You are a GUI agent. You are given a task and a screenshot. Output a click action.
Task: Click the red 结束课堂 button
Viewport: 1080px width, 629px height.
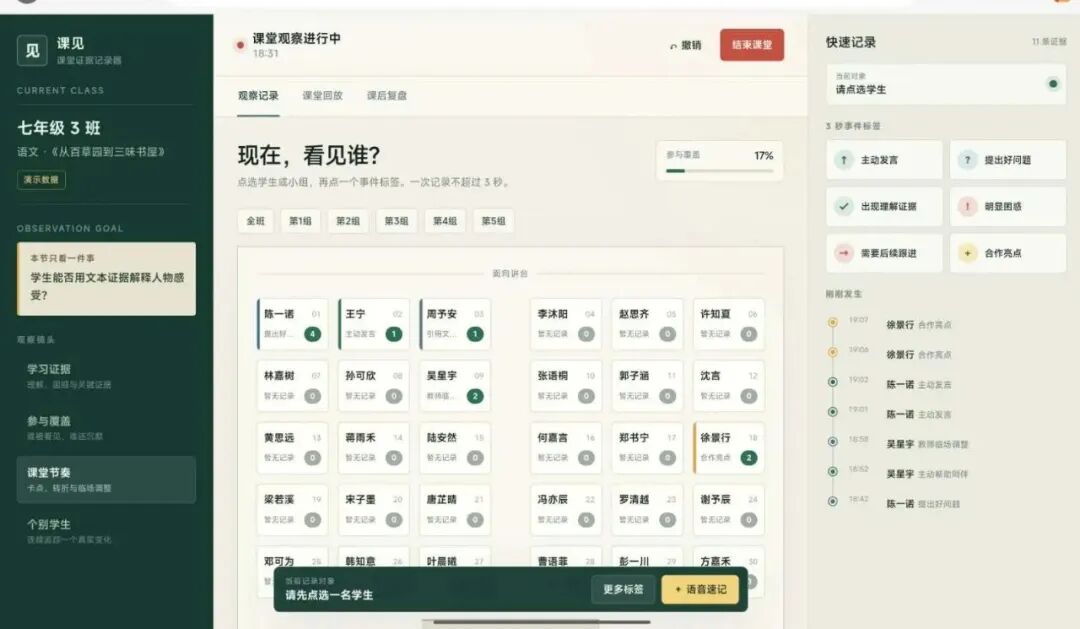click(x=751, y=45)
